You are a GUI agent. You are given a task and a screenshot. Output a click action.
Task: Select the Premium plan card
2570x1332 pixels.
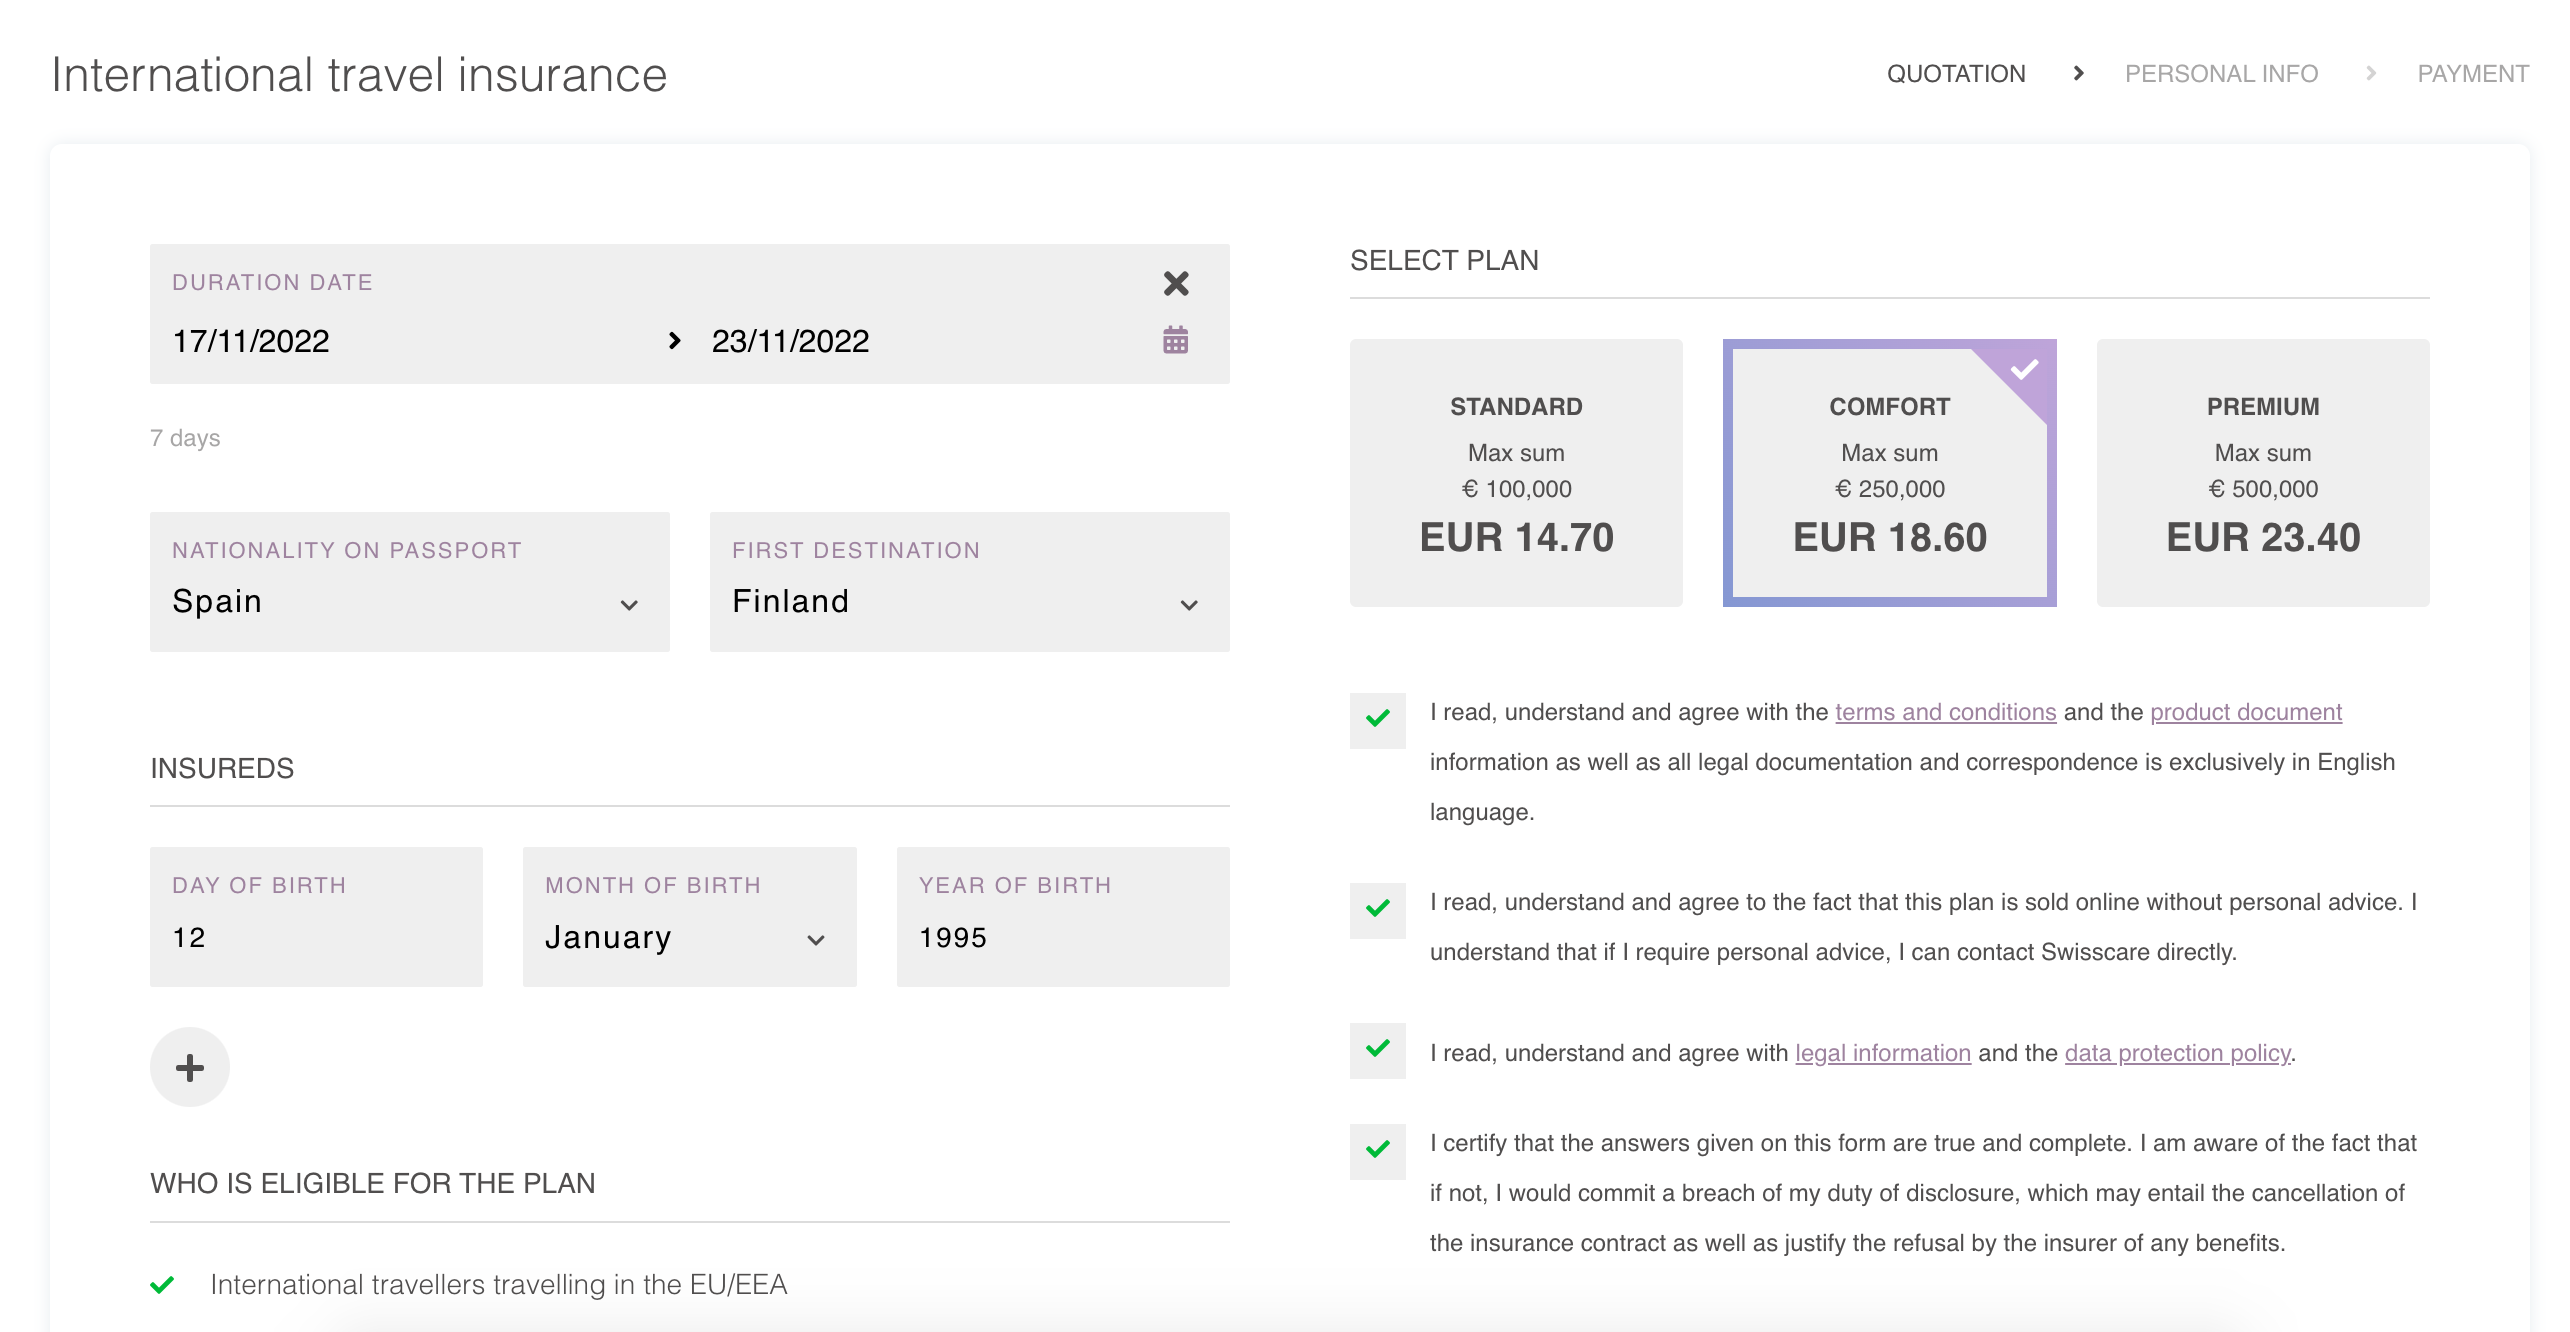[x=2262, y=473]
